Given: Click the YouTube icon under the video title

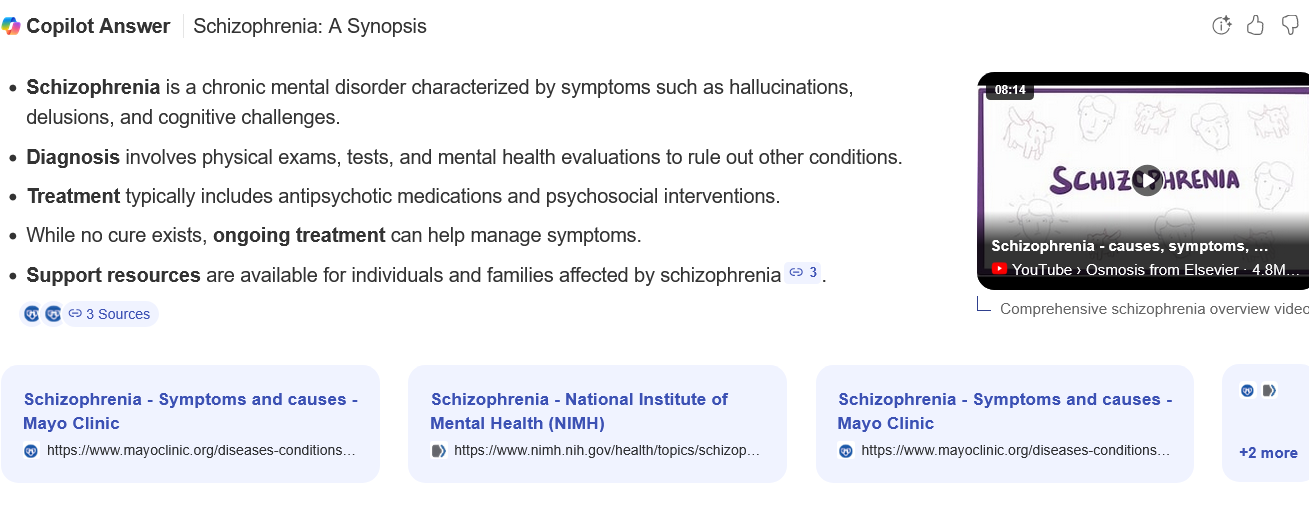Looking at the screenshot, I should [x=999, y=269].
